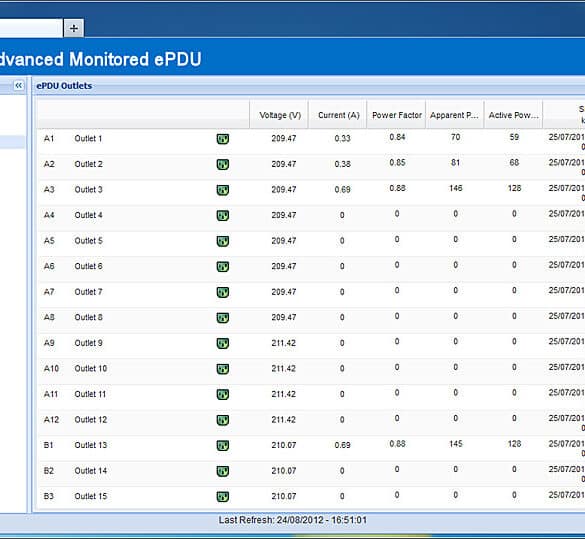Click the Active Pow... column header
The image size is (585, 539).
tap(513, 115)
